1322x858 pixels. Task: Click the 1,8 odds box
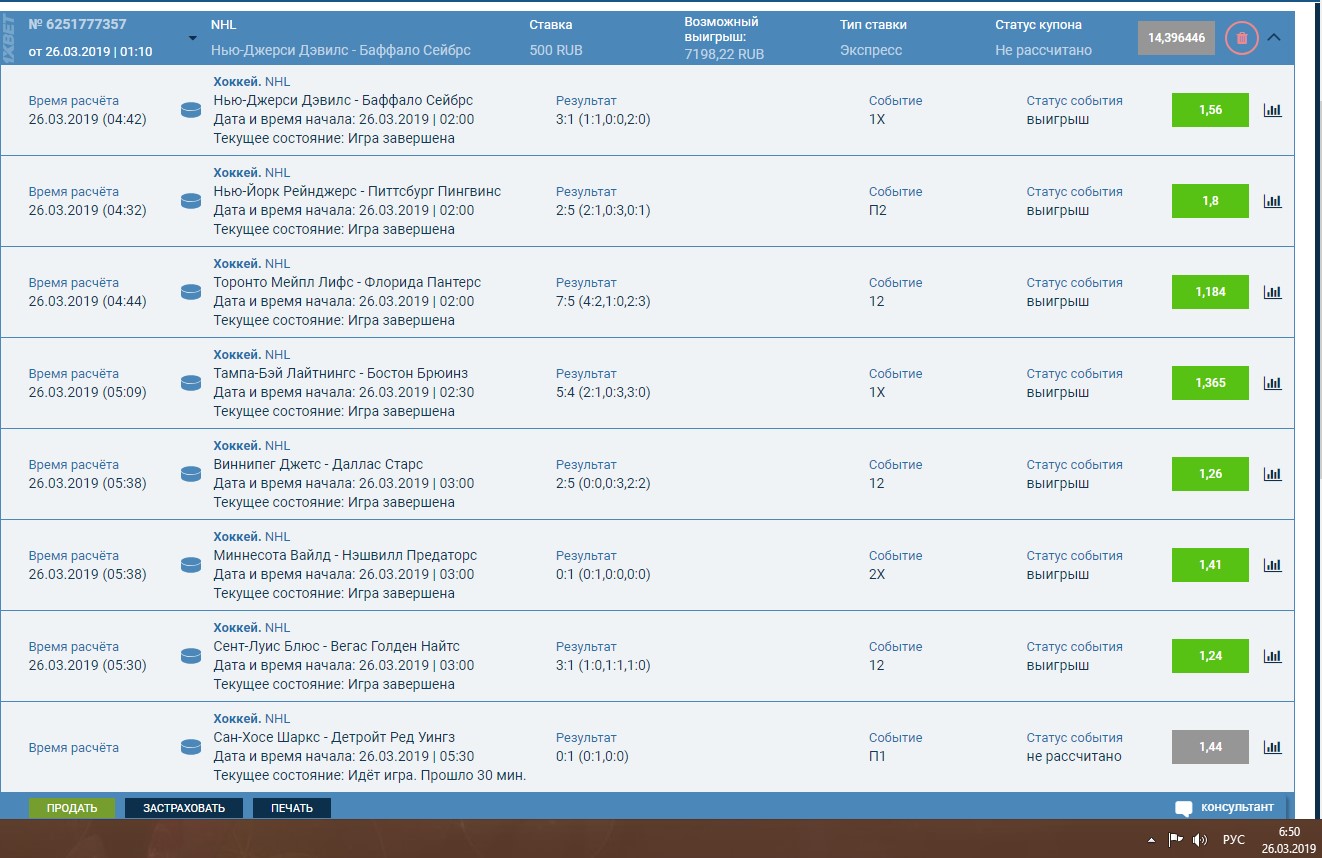pos(1210,201)
